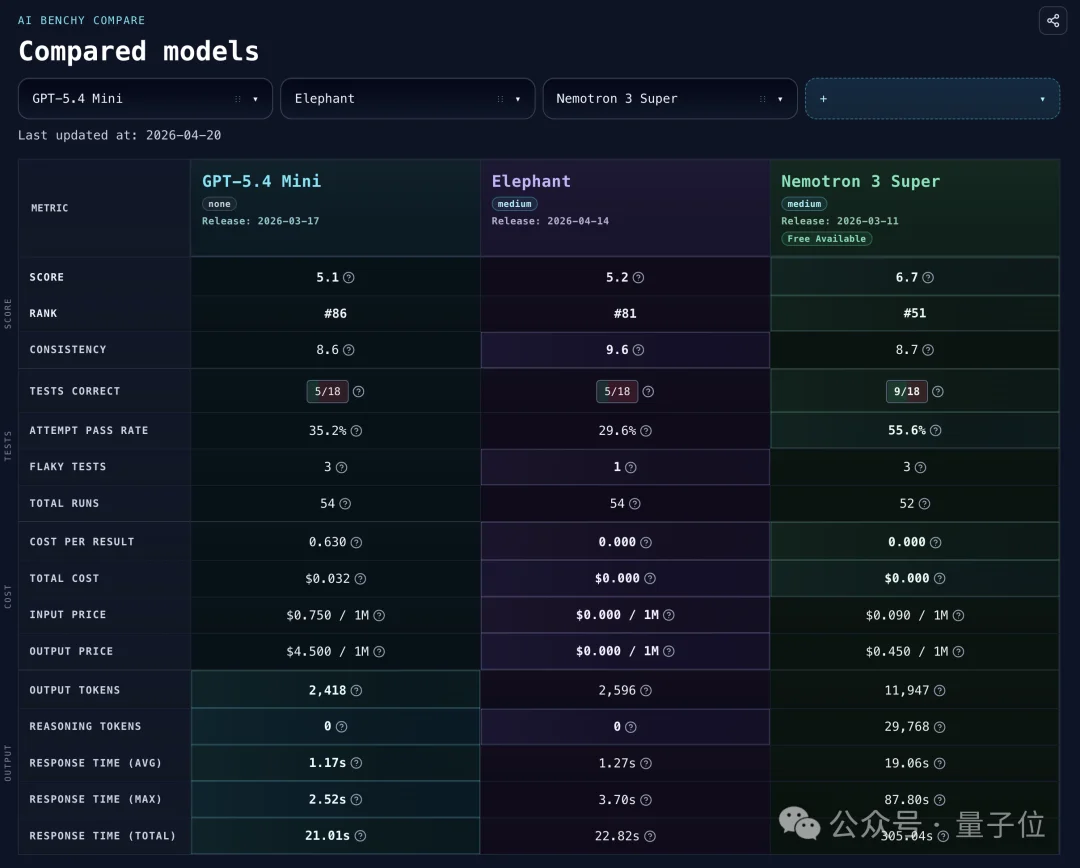Click help icon beside GPT-5.4 Mini score 5.1

[x=349, y=278]
